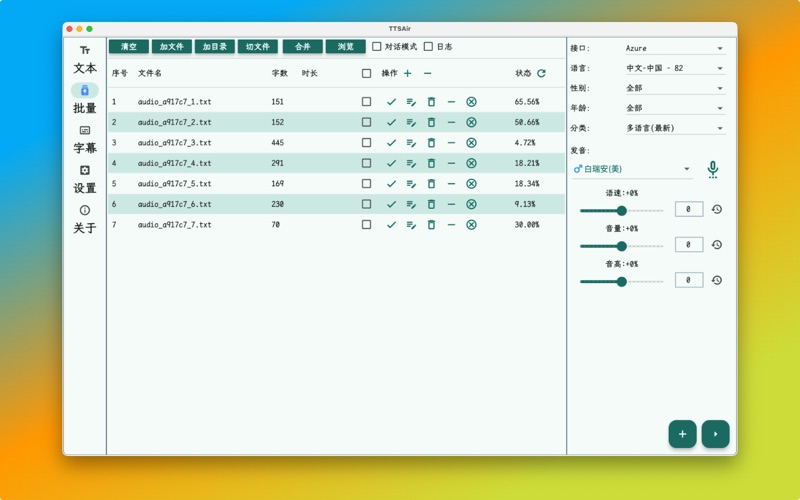Screen dimensions: 800x500
Task: Click the circled X icon for audio_a917c7_6.txt
Action: (471, 204)
